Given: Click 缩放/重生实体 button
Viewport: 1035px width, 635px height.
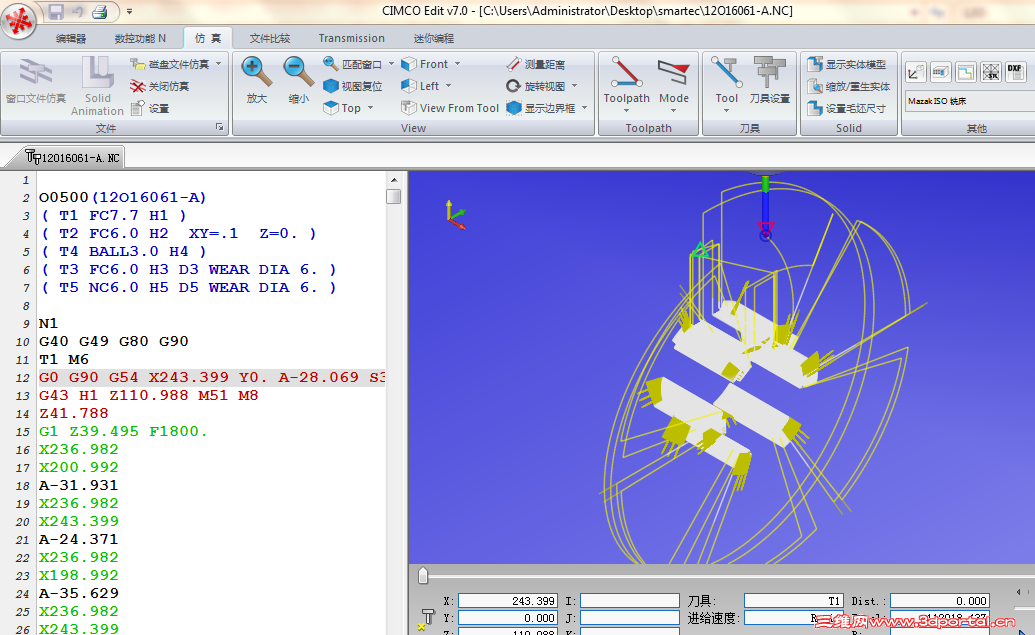Looking at the screenshot, I should click(848, 86).
